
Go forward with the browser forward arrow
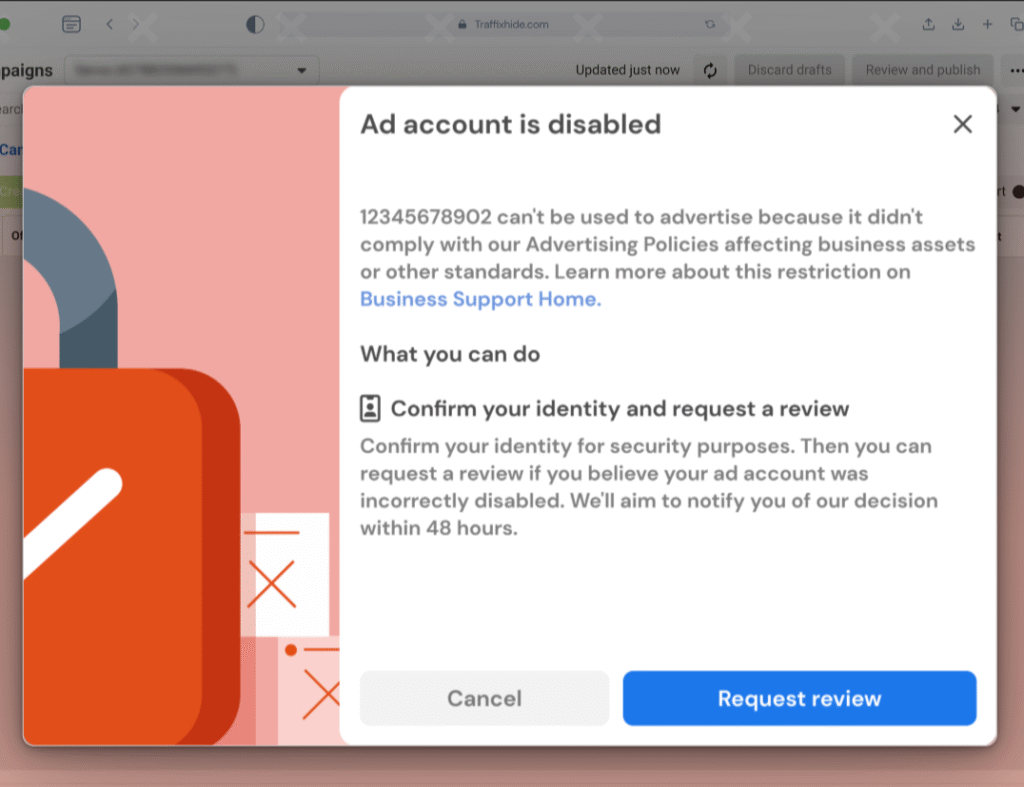point(136,24)
